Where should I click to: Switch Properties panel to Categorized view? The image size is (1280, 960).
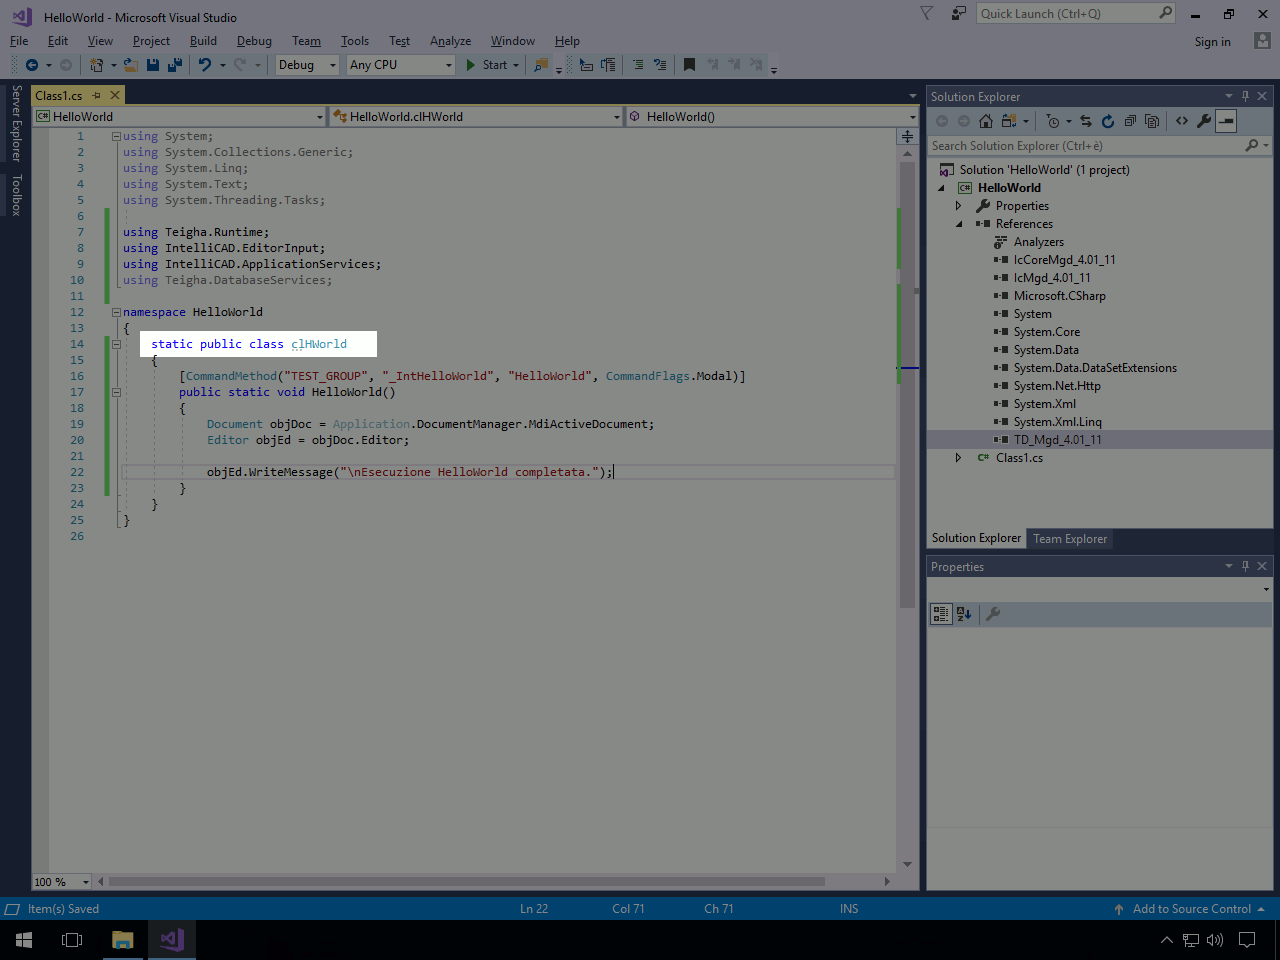pos(941,614)
